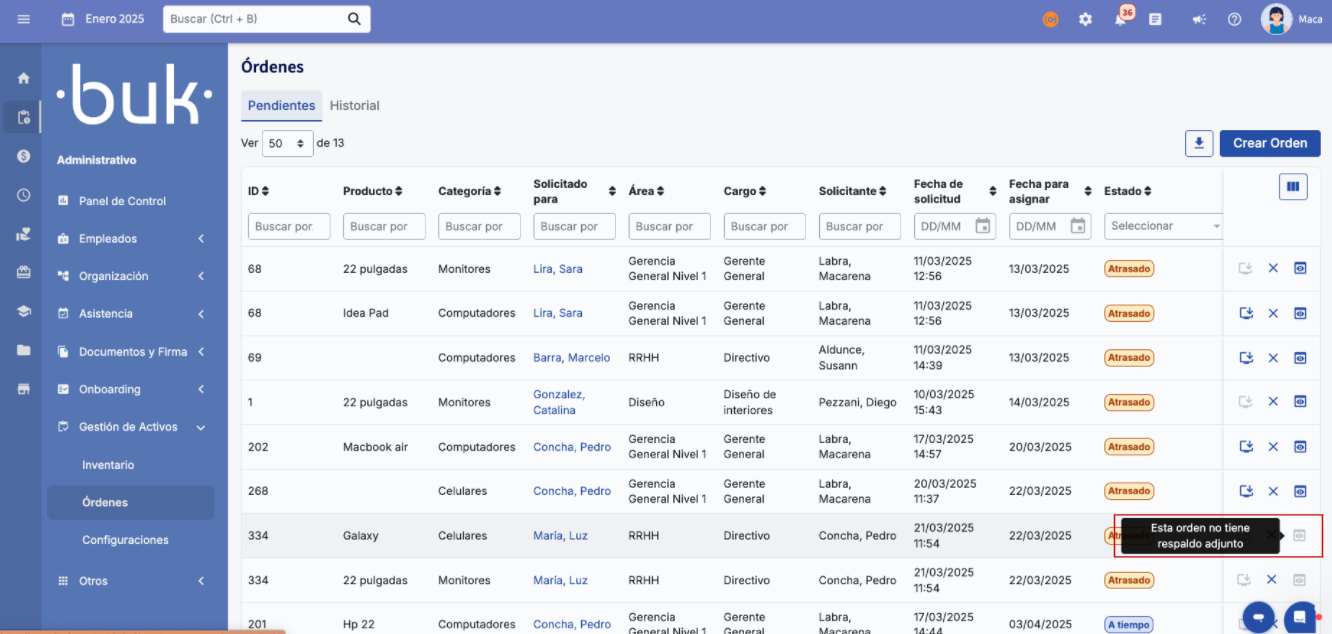Switch to the Historial tab
The height and width of the screenshot is (634, 1332).
click(354, 106)
